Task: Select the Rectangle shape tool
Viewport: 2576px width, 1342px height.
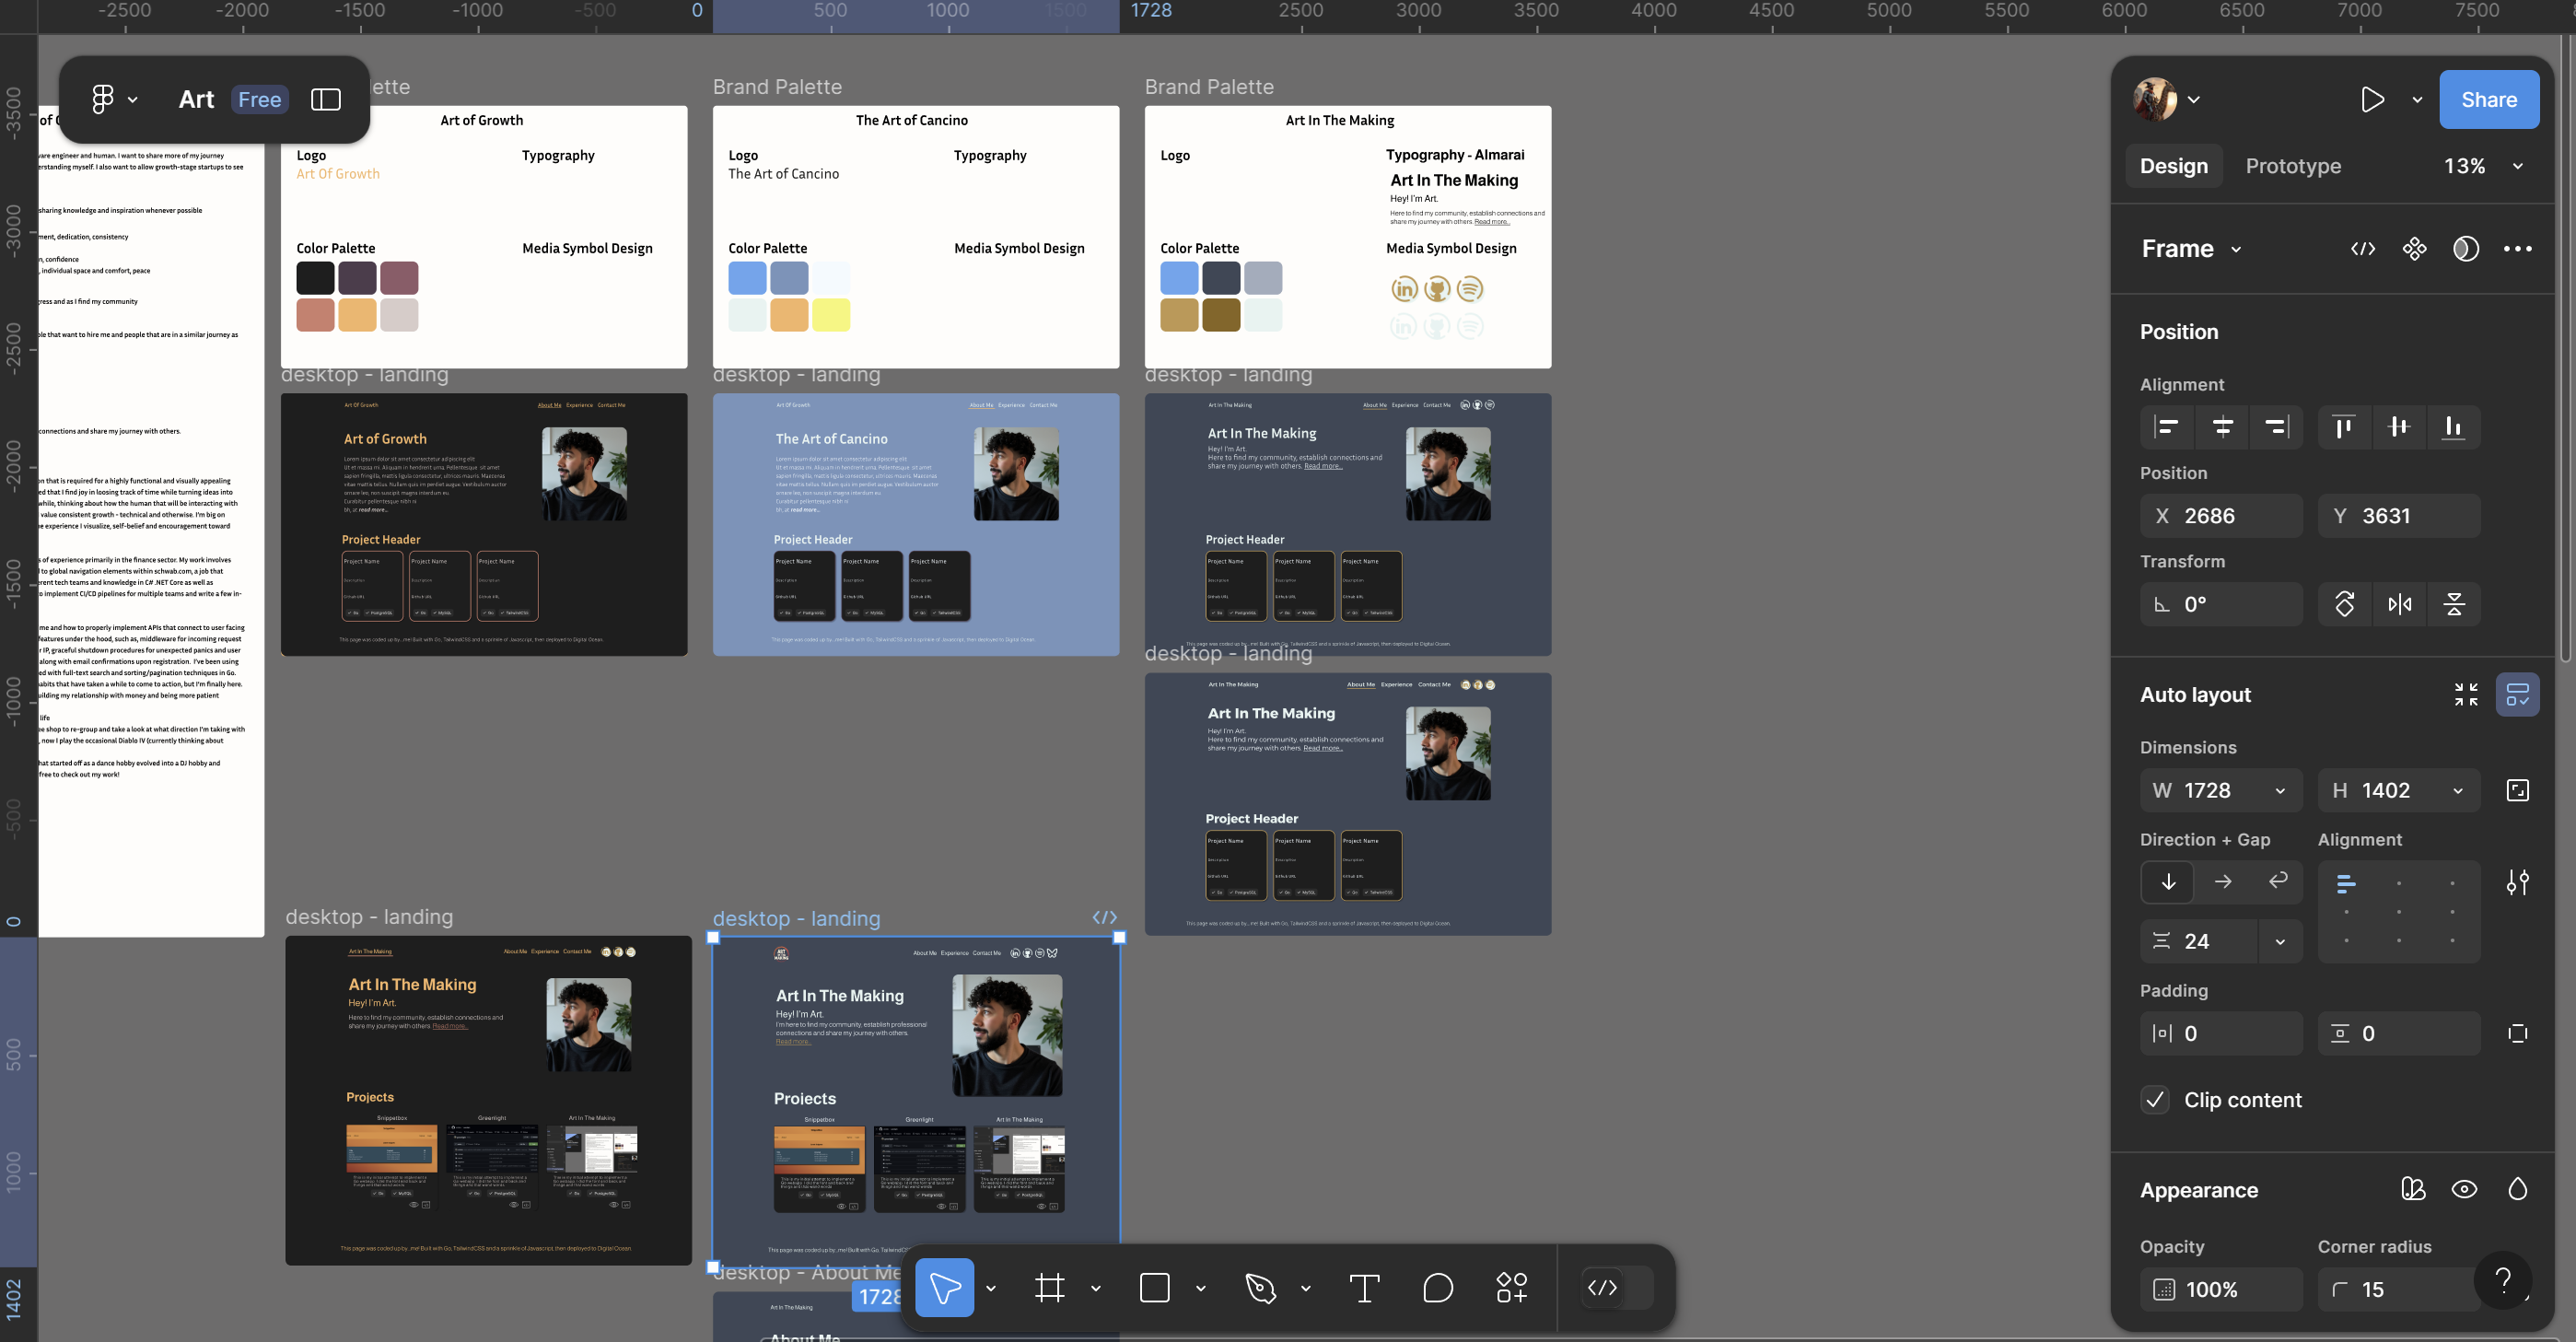Action: [1154, 1288]
